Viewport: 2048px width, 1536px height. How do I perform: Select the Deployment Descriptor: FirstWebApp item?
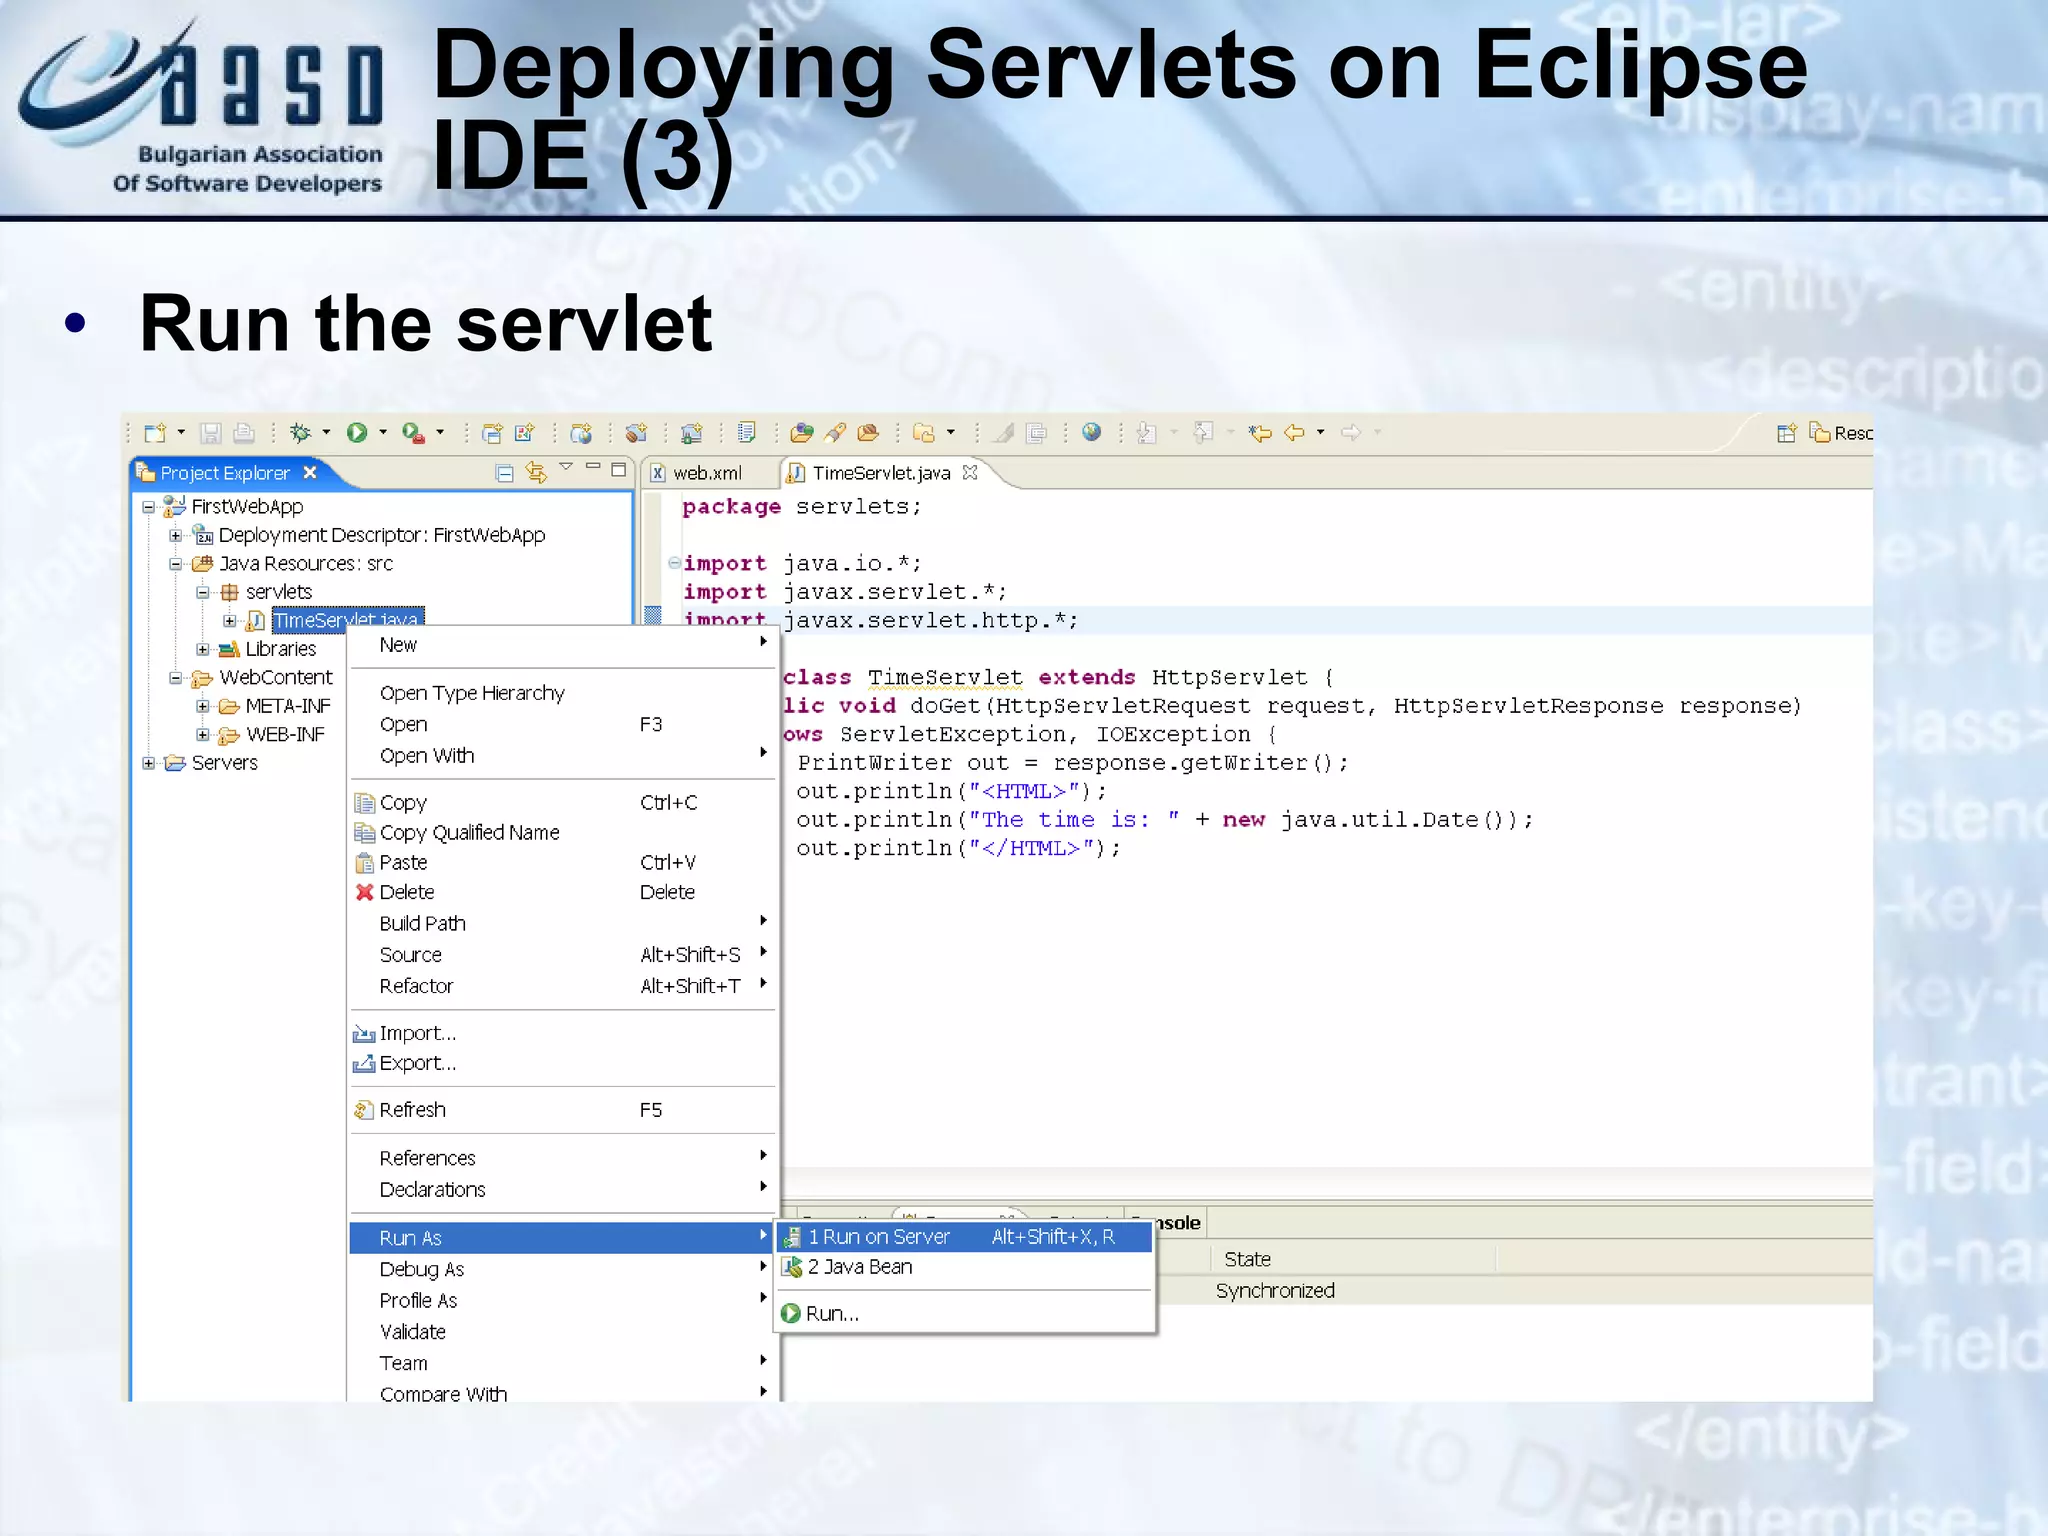pyautogui.click(x=381, y=535)
